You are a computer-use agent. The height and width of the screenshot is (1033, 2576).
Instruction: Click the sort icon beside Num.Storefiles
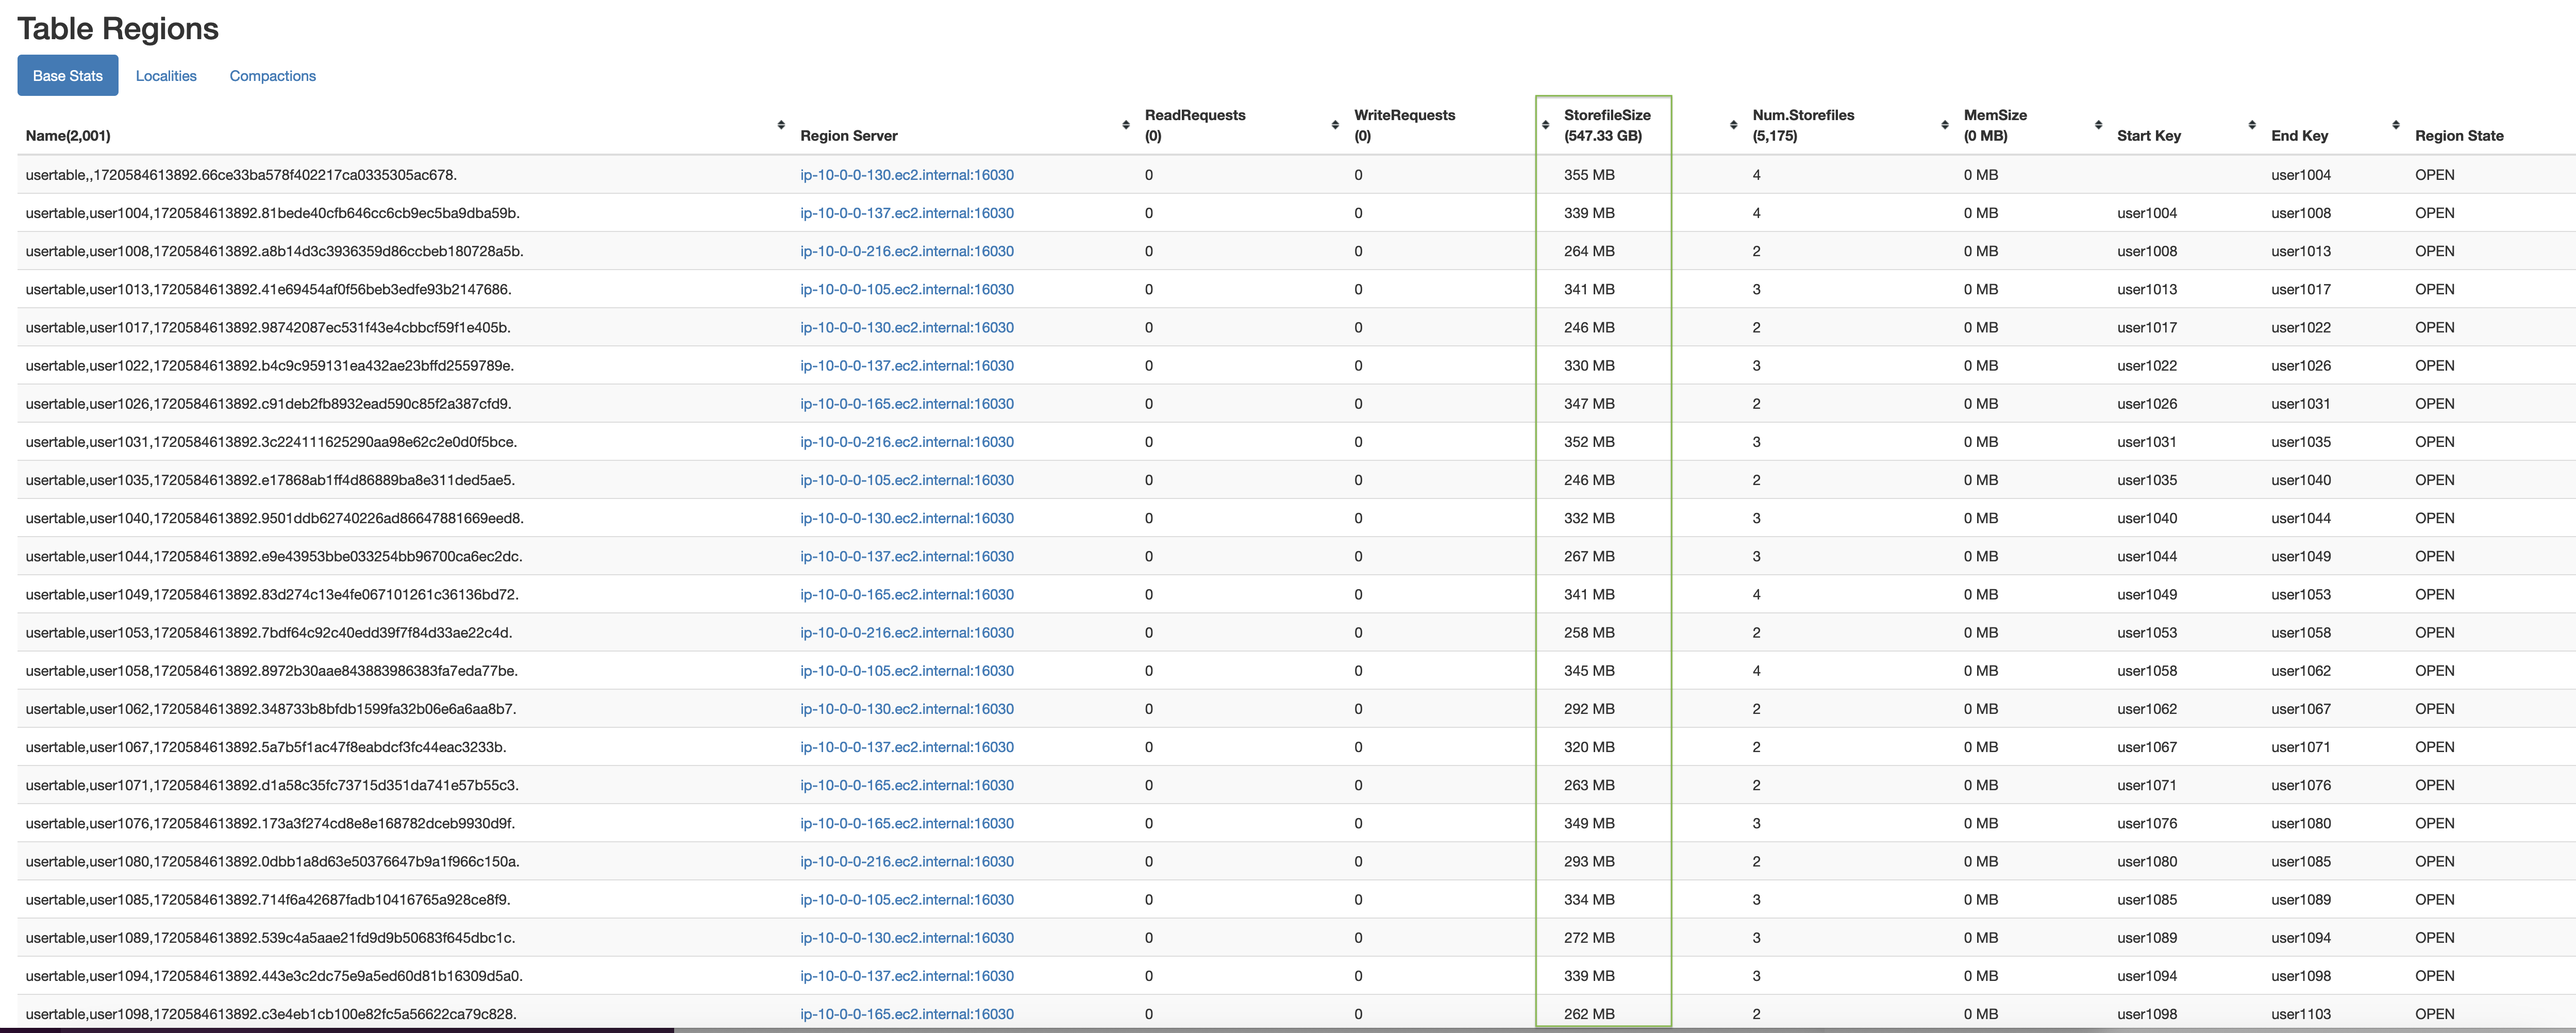coord(1733,125)
